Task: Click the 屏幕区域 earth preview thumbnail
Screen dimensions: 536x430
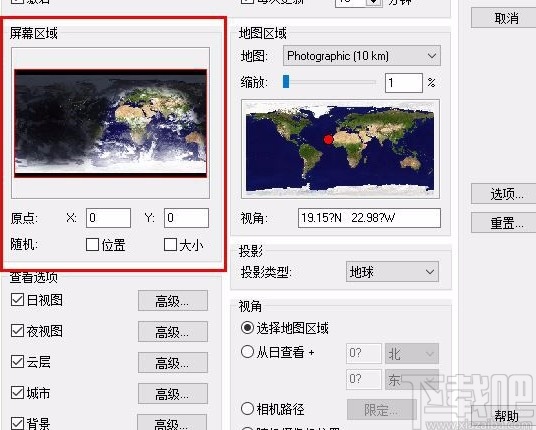Action: (110, 123)
